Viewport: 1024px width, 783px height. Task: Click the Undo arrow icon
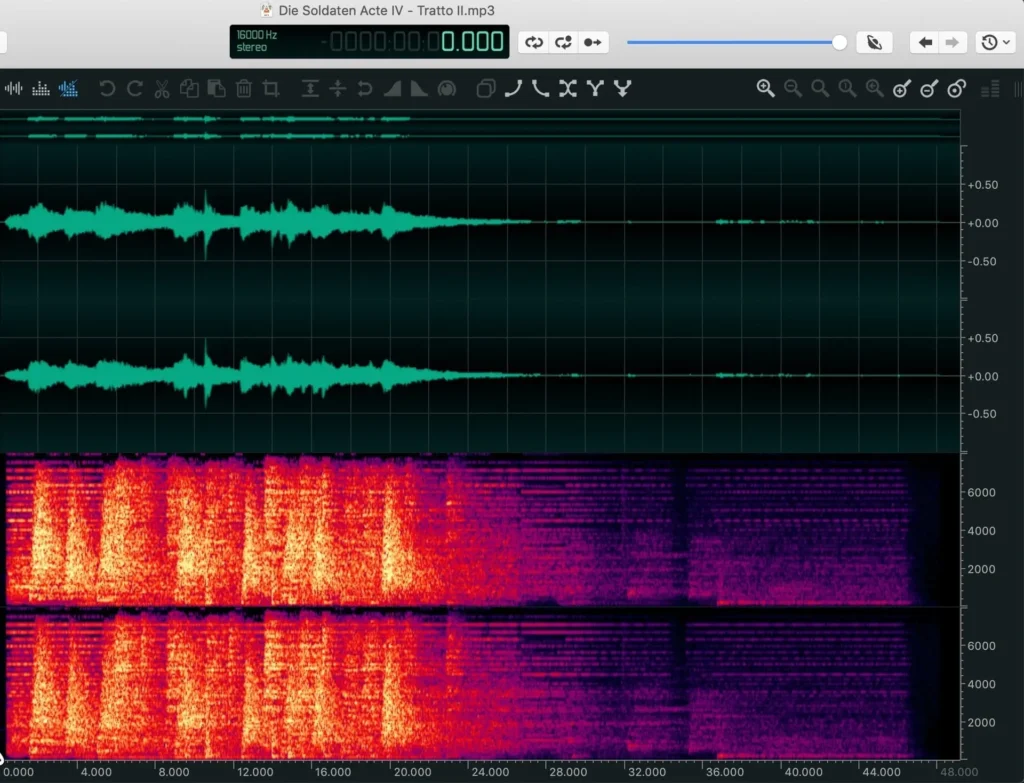pyautogui.click(x=108, y=89)
